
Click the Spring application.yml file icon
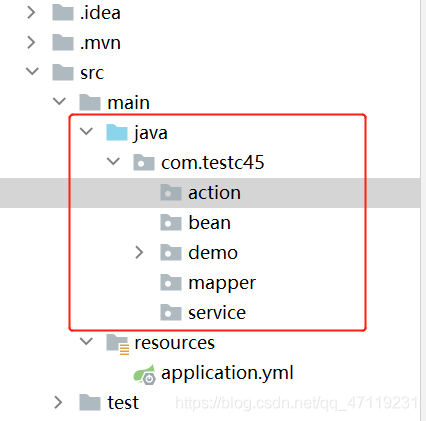point(144,375)
